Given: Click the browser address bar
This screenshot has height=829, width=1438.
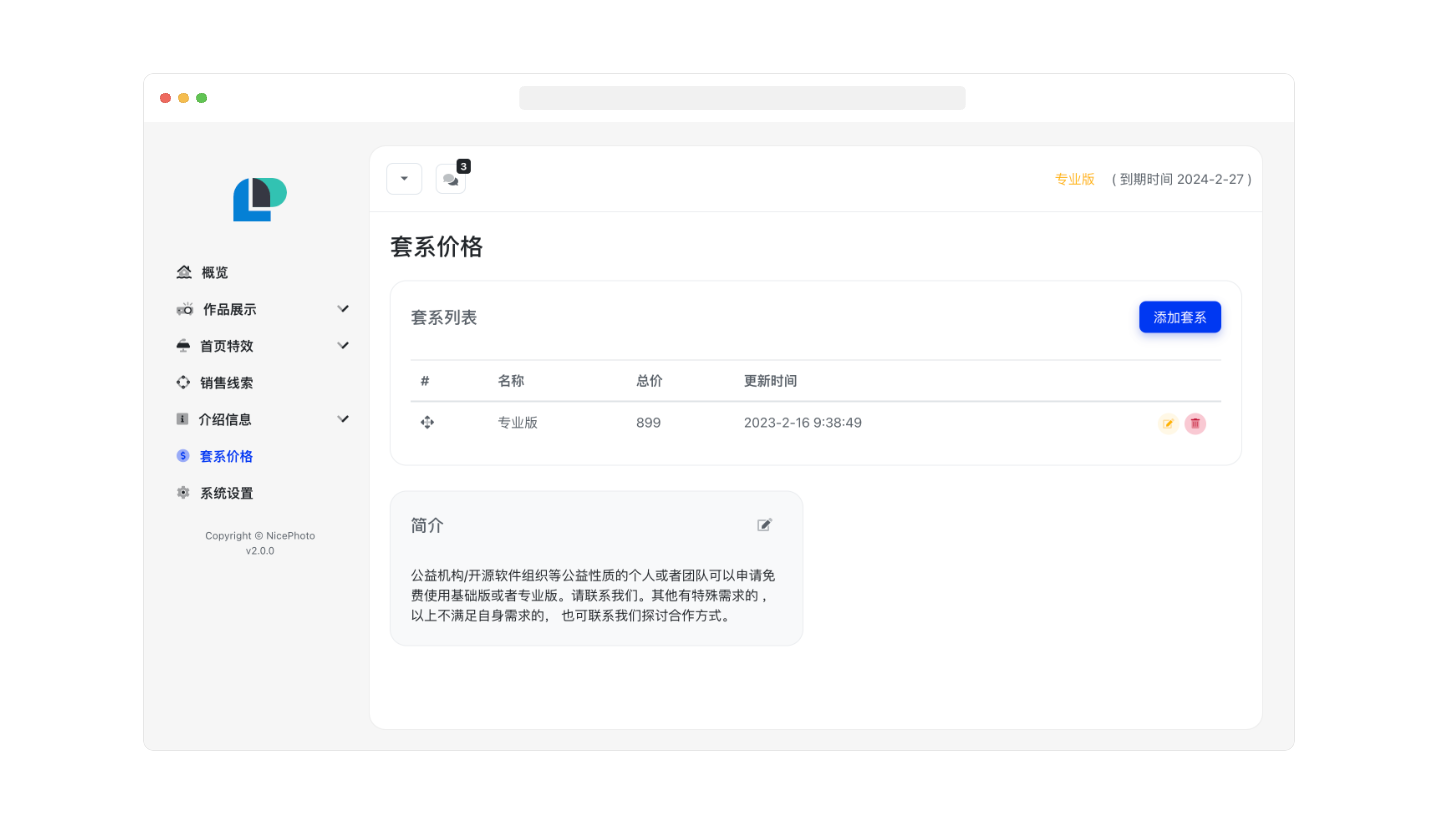Looking at the screenshot, I should (x=742, y=98).
